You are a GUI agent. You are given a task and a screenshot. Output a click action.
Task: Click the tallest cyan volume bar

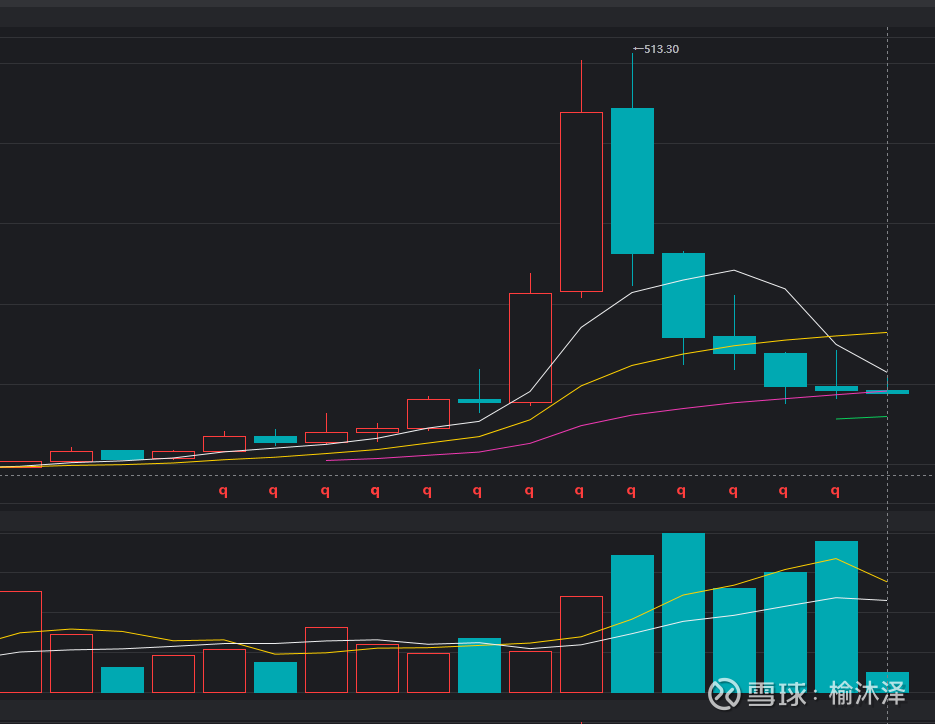[683, 612]
